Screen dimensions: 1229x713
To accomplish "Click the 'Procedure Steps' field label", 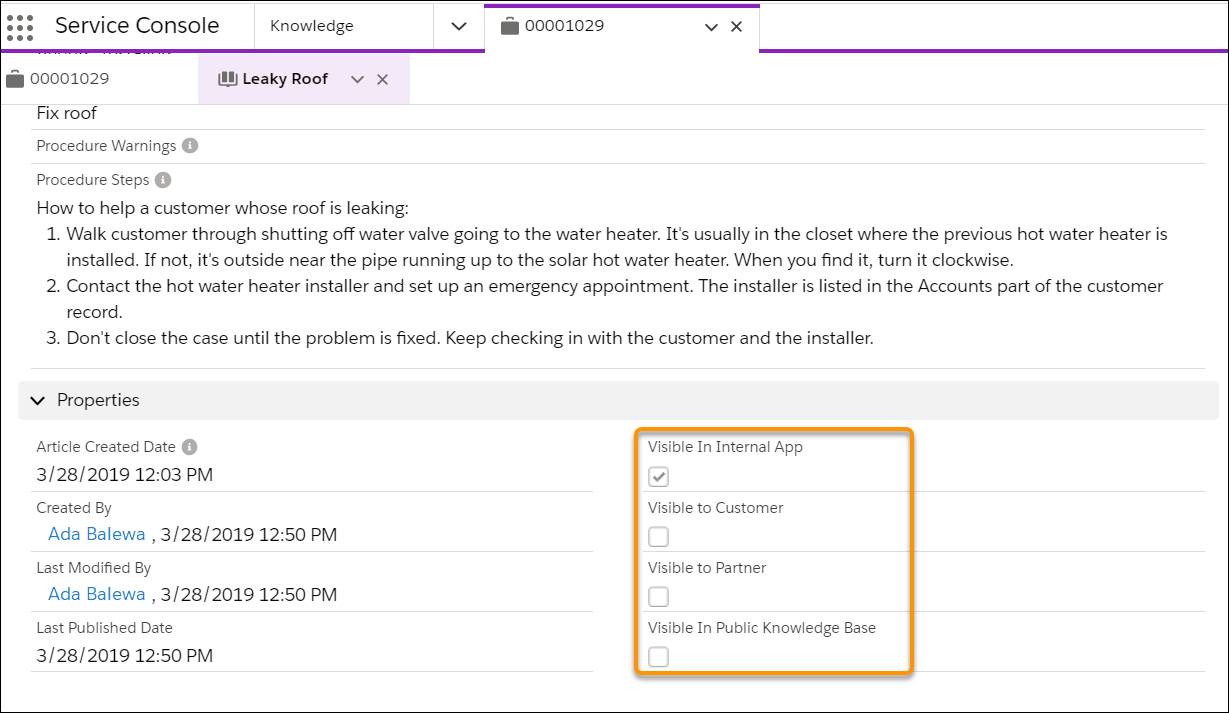I will [x=93, y=180].
